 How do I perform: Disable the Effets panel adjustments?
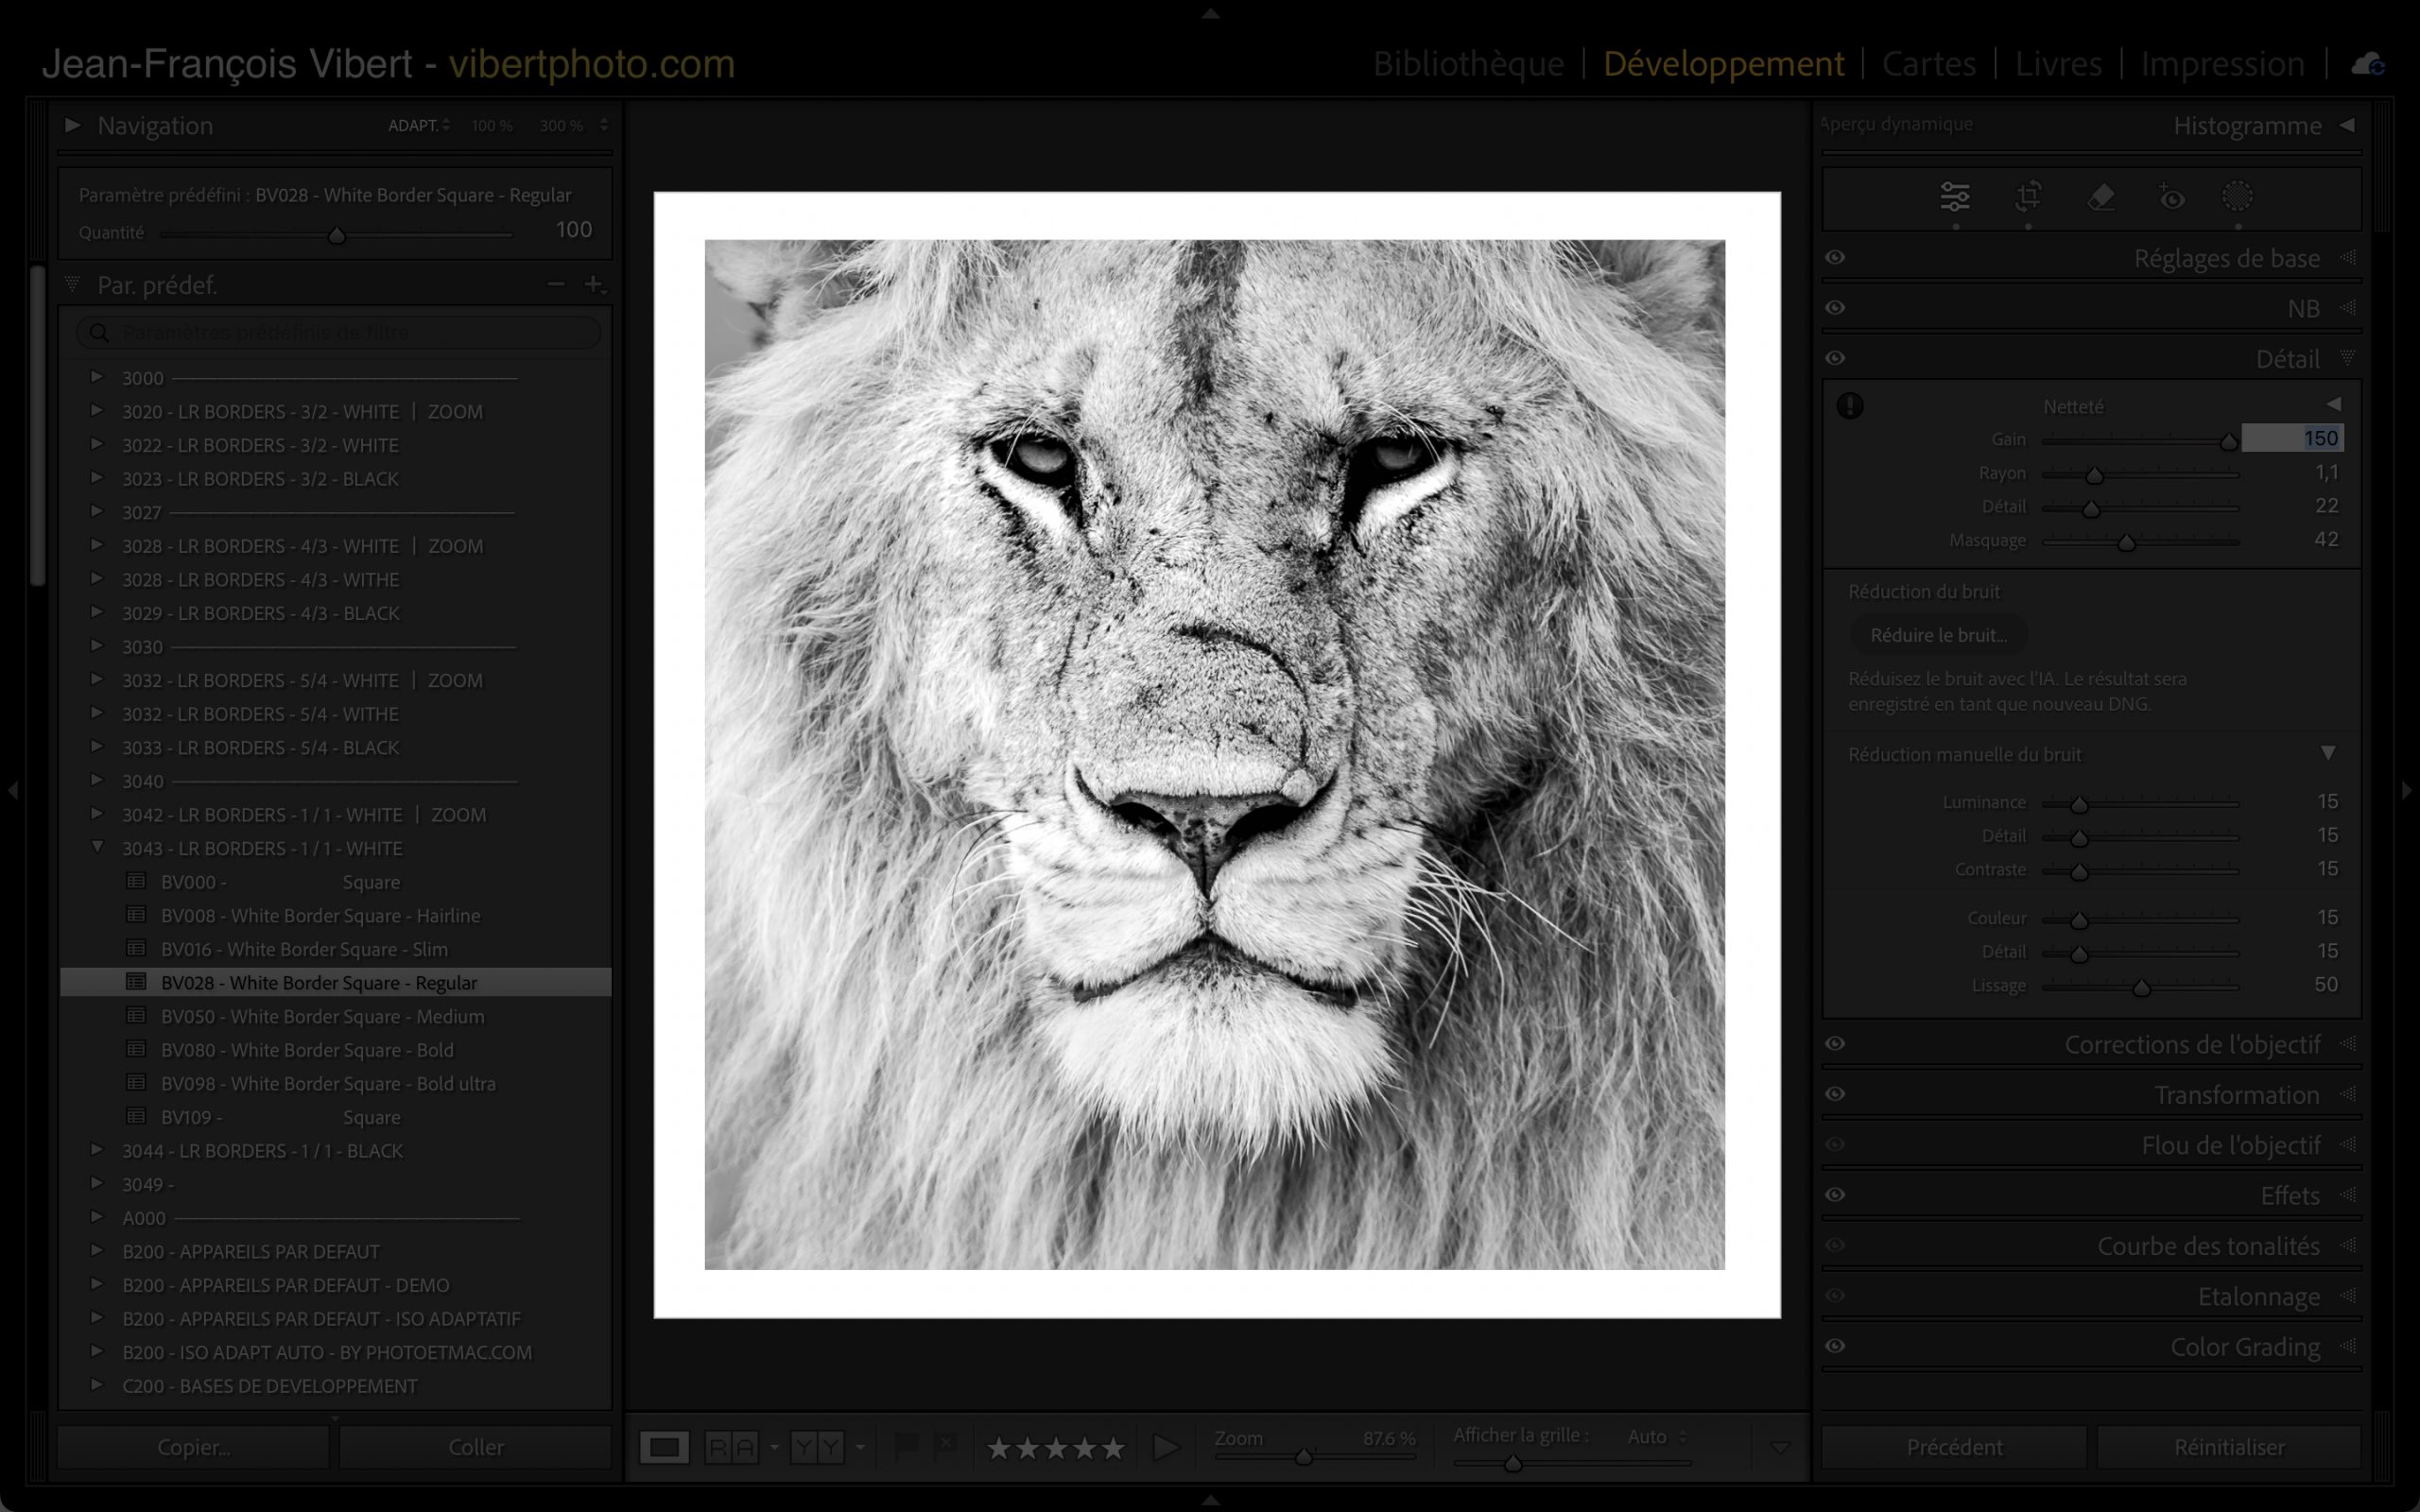pyautogui.click(x=1835, y=1195)
